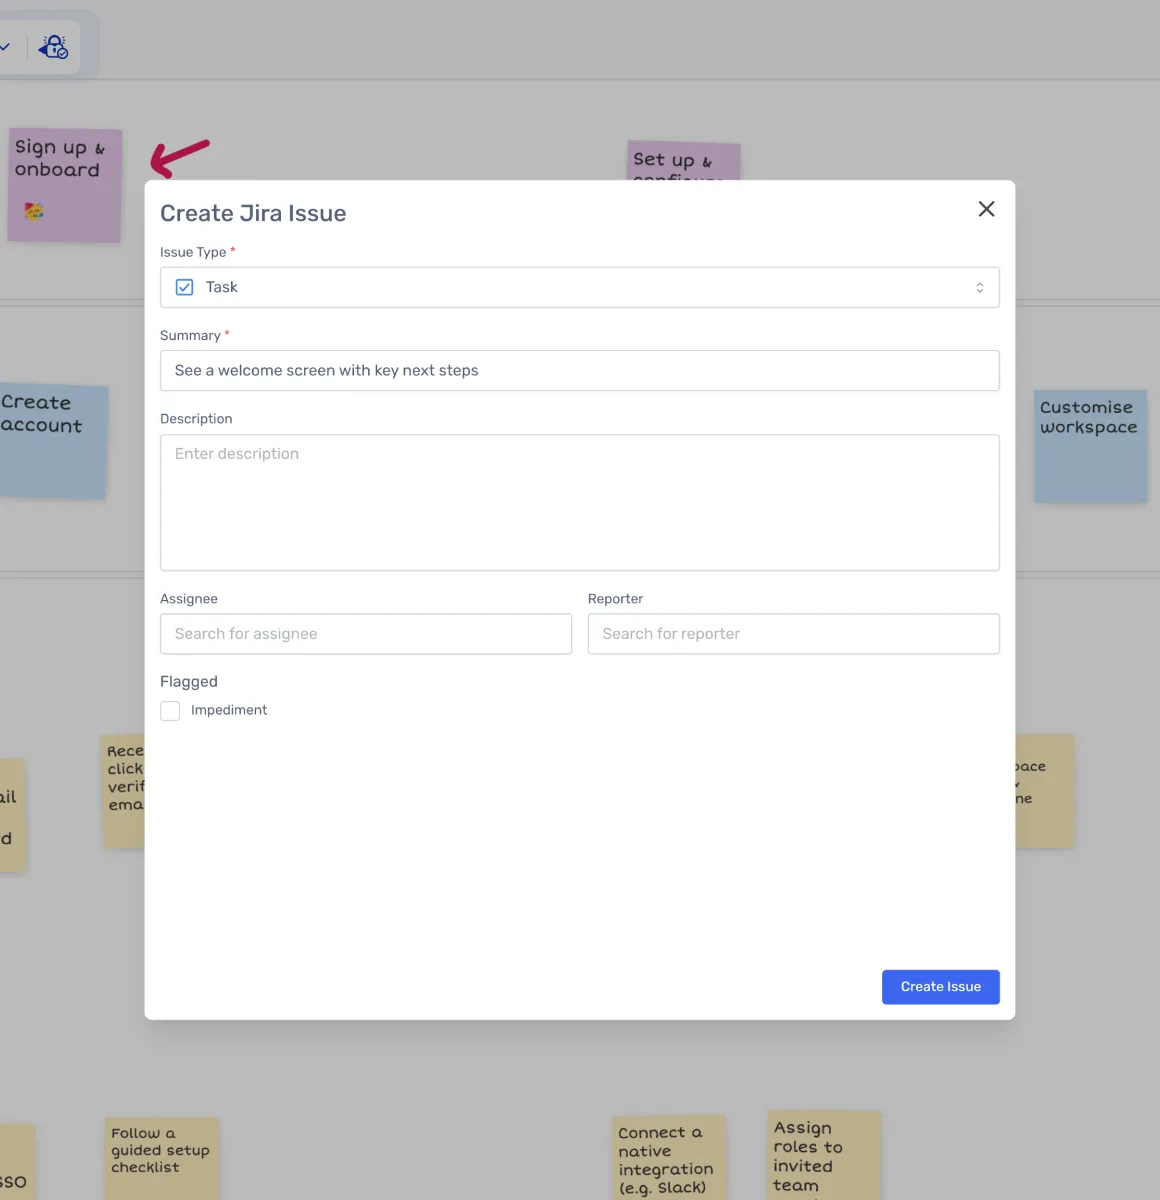Select the blue Create account sticky note
Image resolution: width=1160 pixels, height=1200 pixels.
tap(52, 442)
